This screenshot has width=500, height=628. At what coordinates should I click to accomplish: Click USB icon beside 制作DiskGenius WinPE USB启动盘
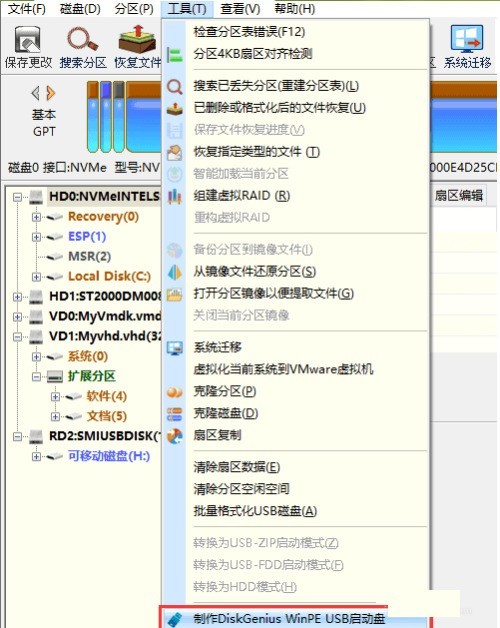point(175,619)
